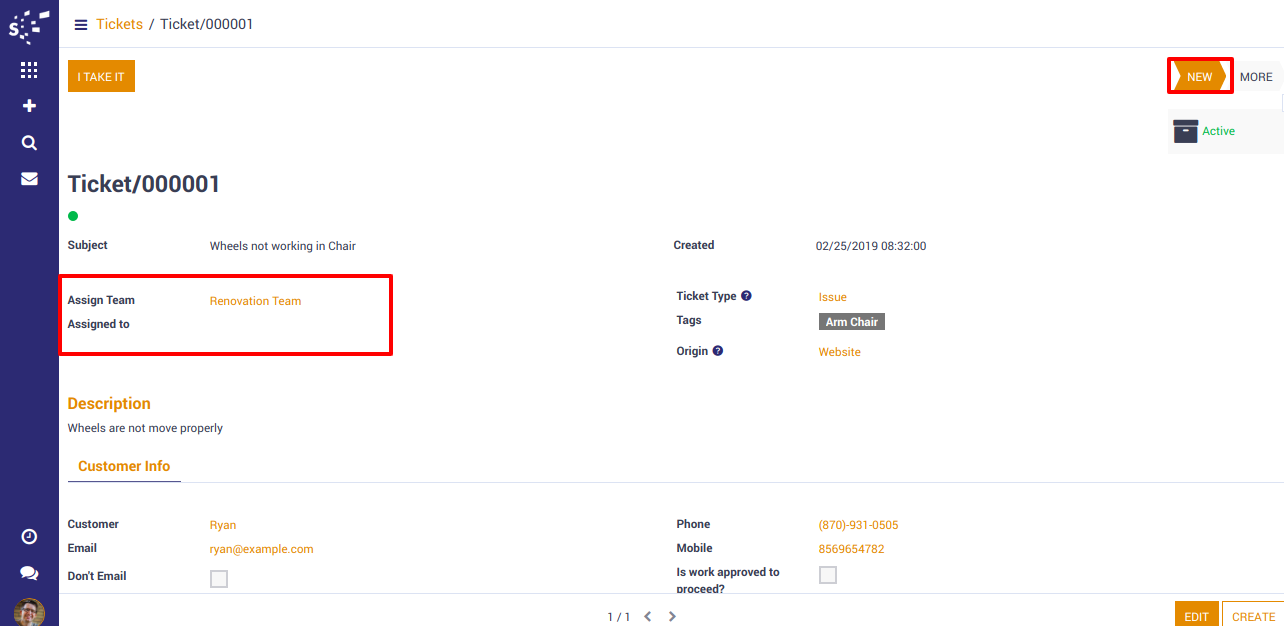Click the hamburger menu icon
1284x626 pixels.
[x=81, y=25]
